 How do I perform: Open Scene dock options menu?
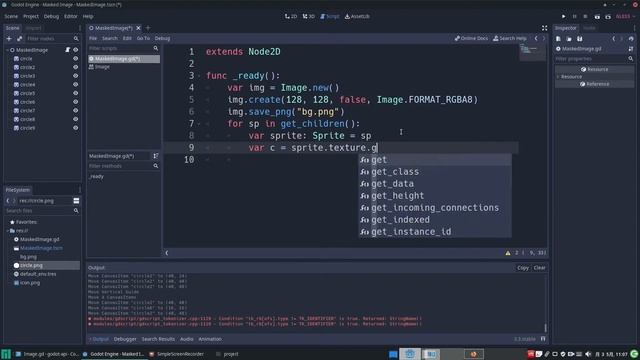80,28
